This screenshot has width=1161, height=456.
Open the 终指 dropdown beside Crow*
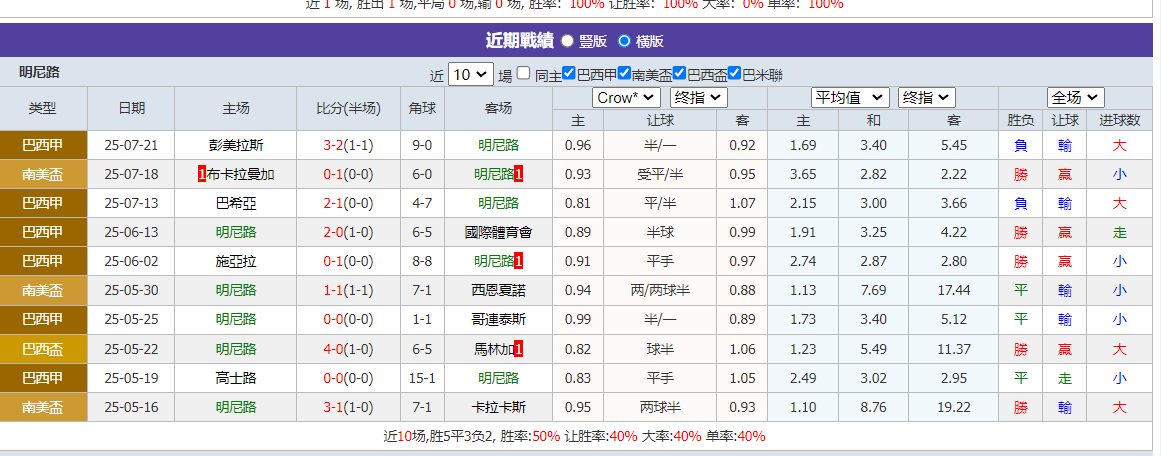(698, 98)
